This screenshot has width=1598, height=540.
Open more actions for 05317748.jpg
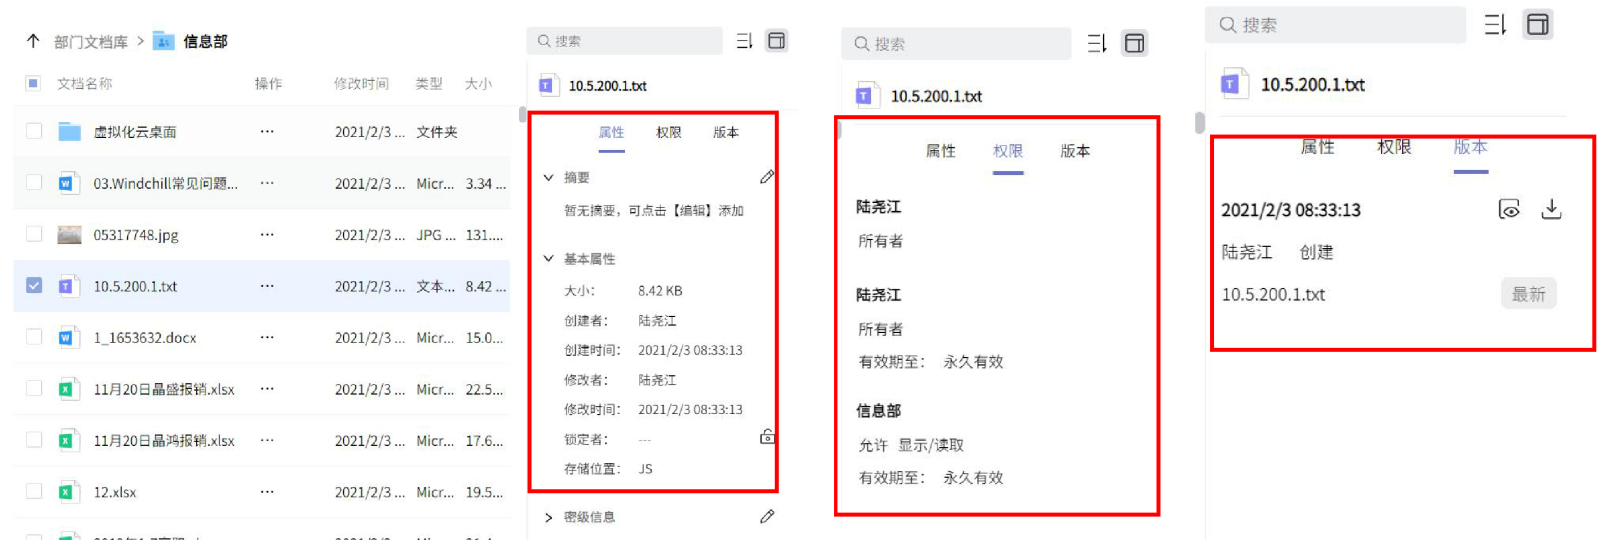pos(267,235)
